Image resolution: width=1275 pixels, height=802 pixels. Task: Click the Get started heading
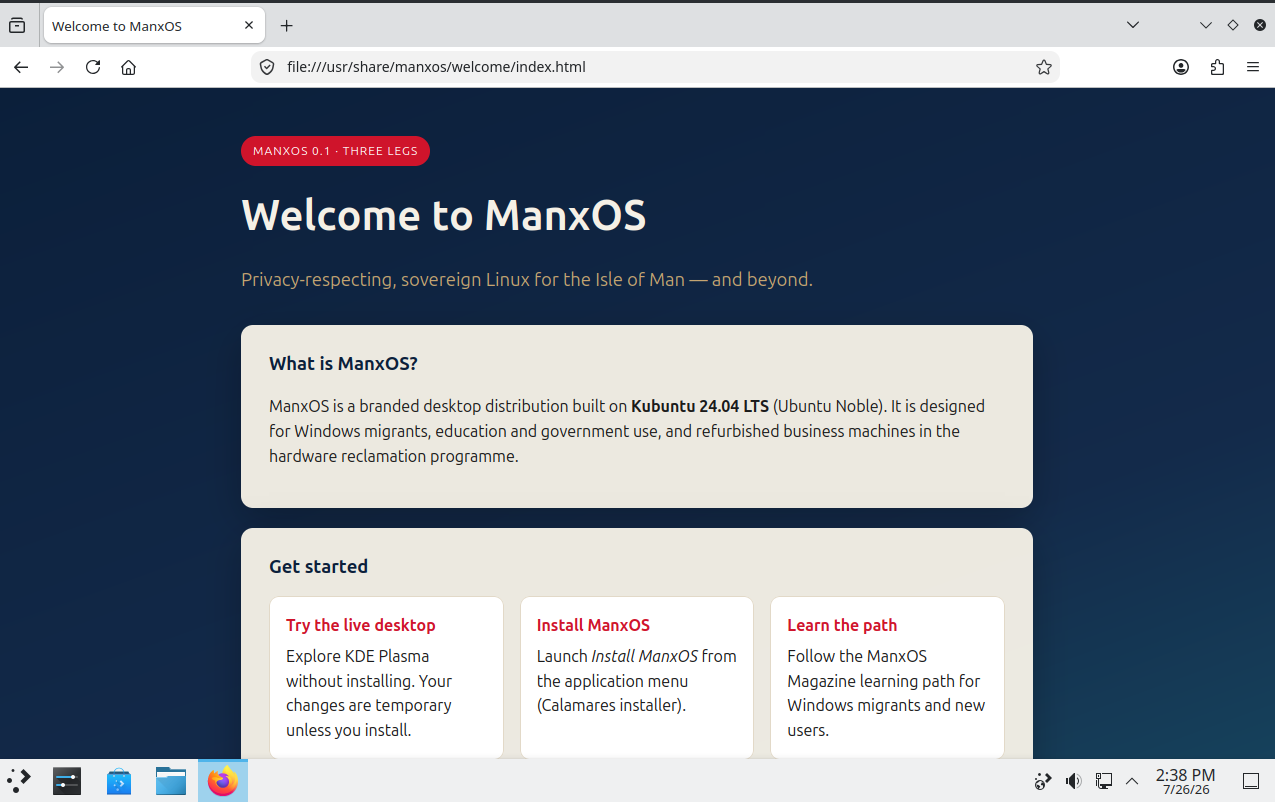[x=318, y=566]
